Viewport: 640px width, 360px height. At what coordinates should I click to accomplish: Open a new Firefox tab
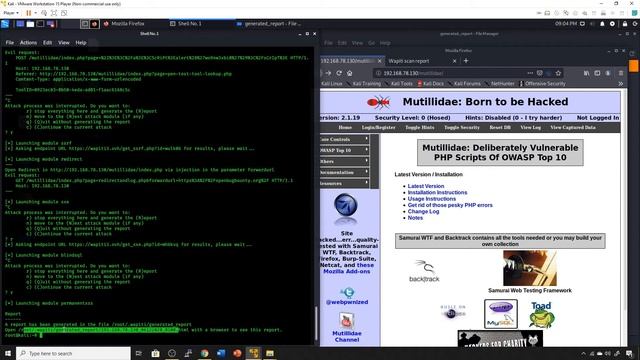pos(466,61)
